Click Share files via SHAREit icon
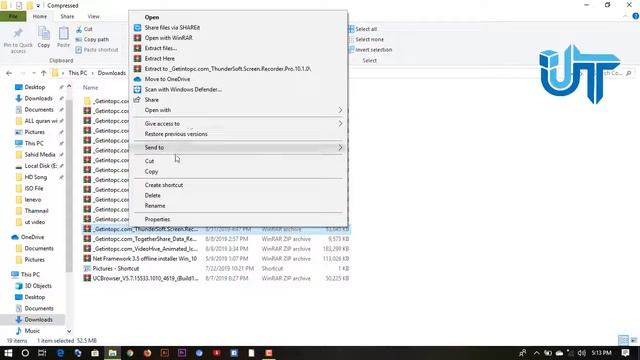 point(138,27)
